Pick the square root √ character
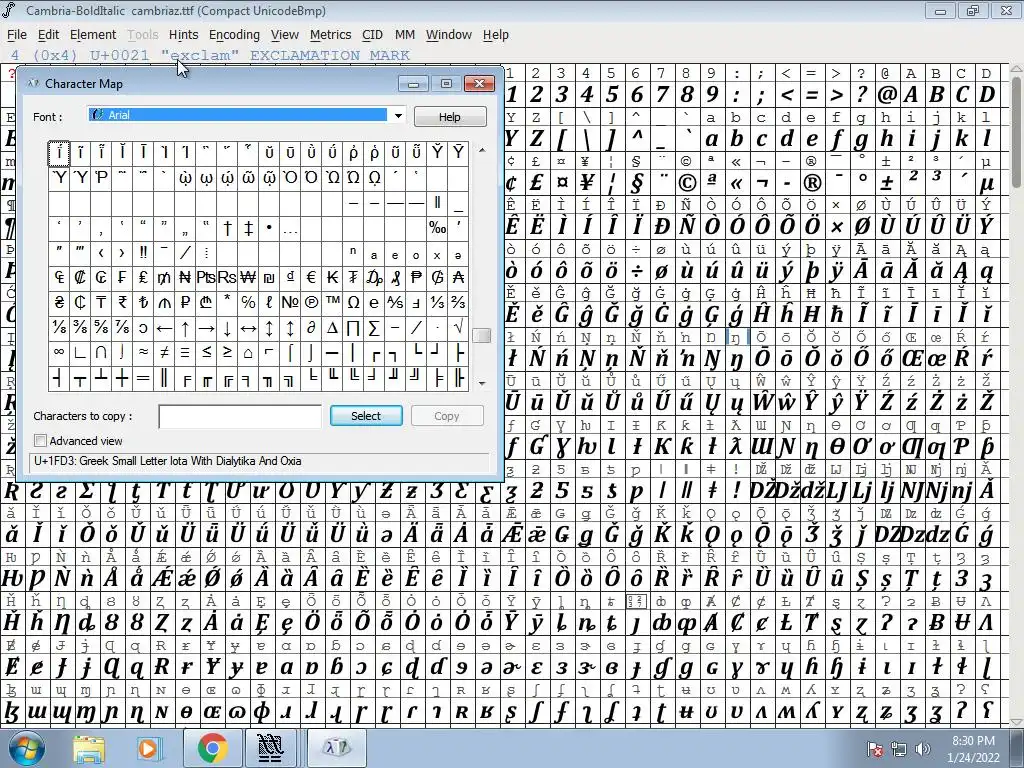This screenshot has width=1024, height=768. tap(458, 328)
